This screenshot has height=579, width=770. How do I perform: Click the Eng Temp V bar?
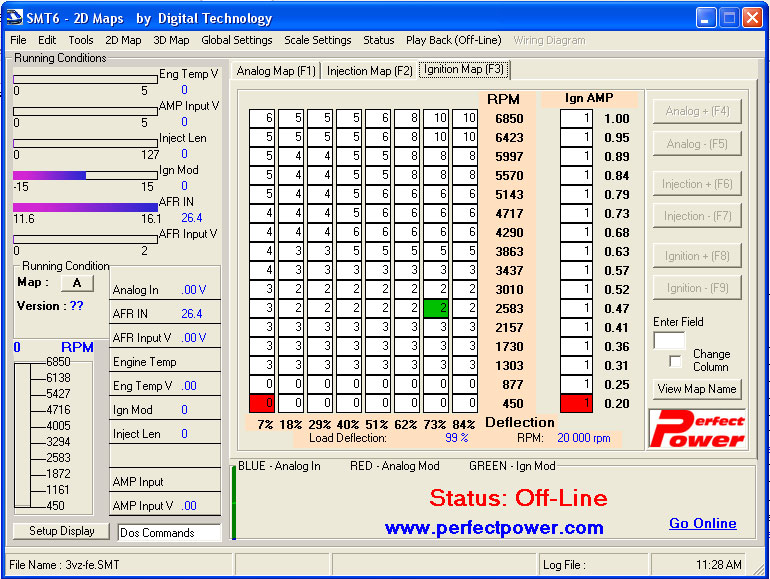click(85, 79)
